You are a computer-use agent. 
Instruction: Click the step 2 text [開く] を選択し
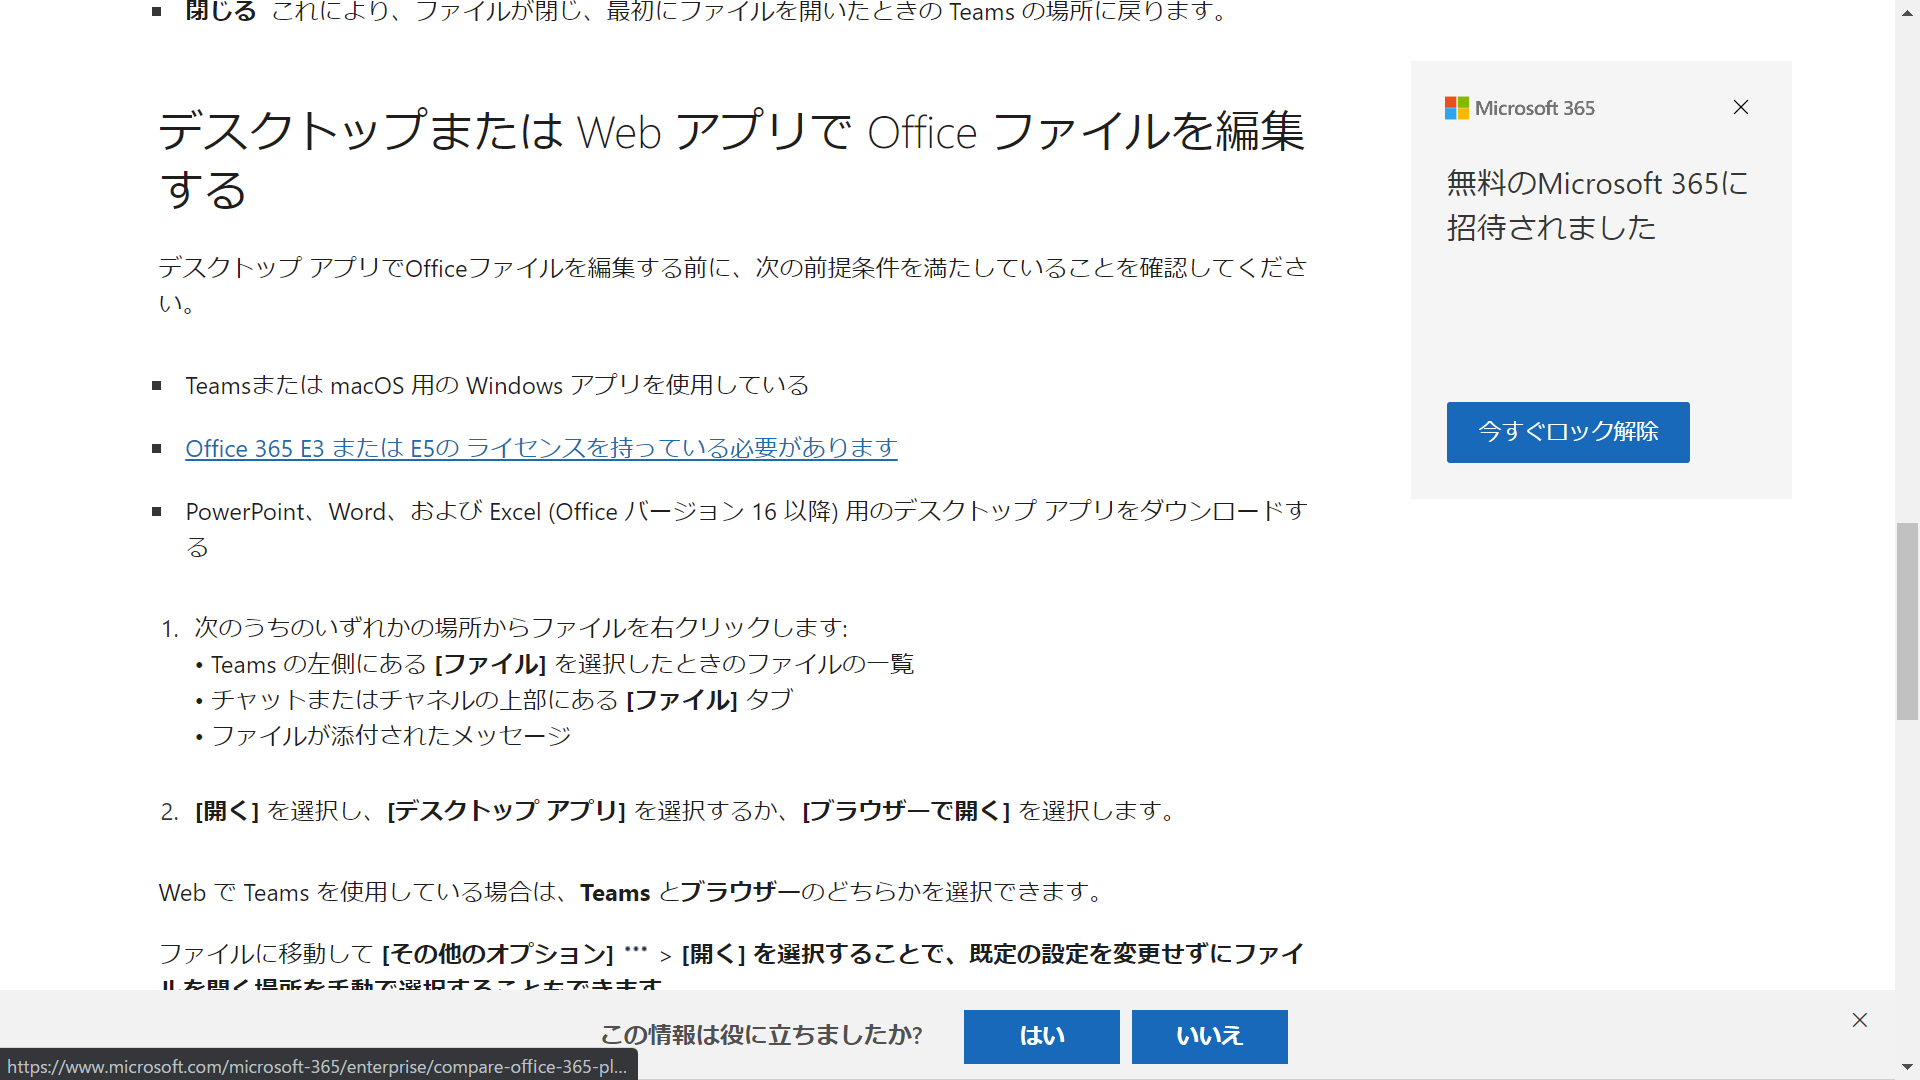[x=285, y=810]
